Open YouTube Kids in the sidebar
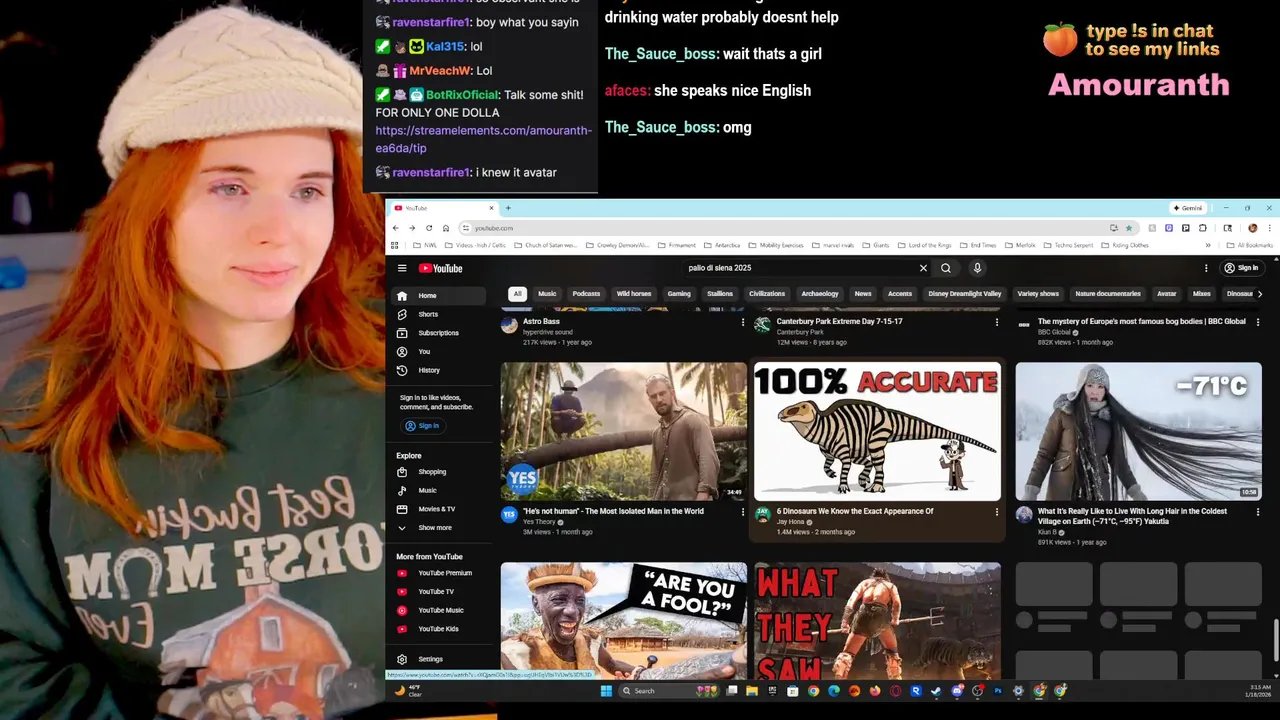The image size is (1280, 720). pos(437,629)
